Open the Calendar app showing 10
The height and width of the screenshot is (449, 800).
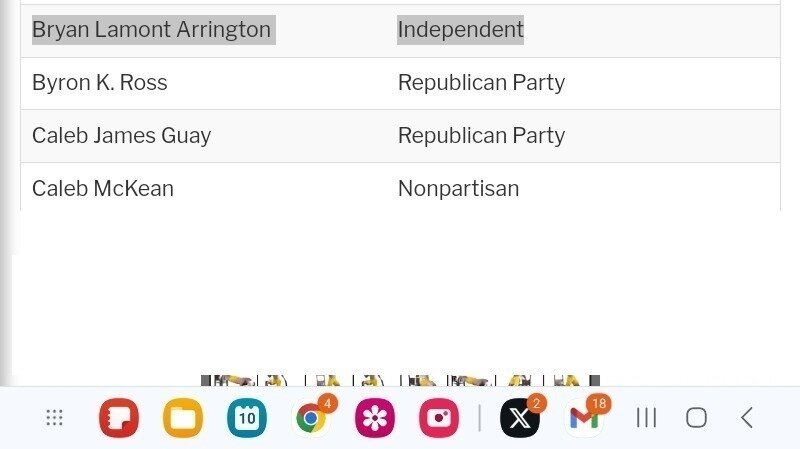[x=247, y=418]
